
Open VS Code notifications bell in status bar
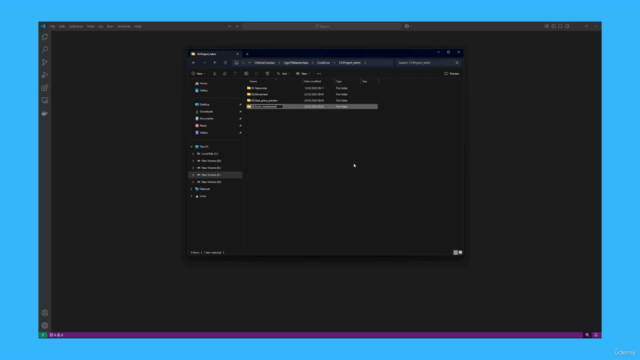[x=596, y=335]
